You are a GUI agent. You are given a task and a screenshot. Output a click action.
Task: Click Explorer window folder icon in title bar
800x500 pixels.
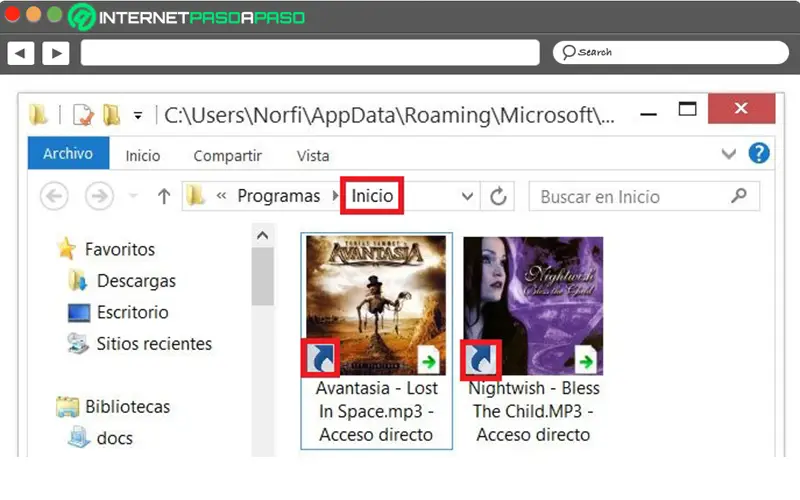pyautogui.click(x=38, y=115)
